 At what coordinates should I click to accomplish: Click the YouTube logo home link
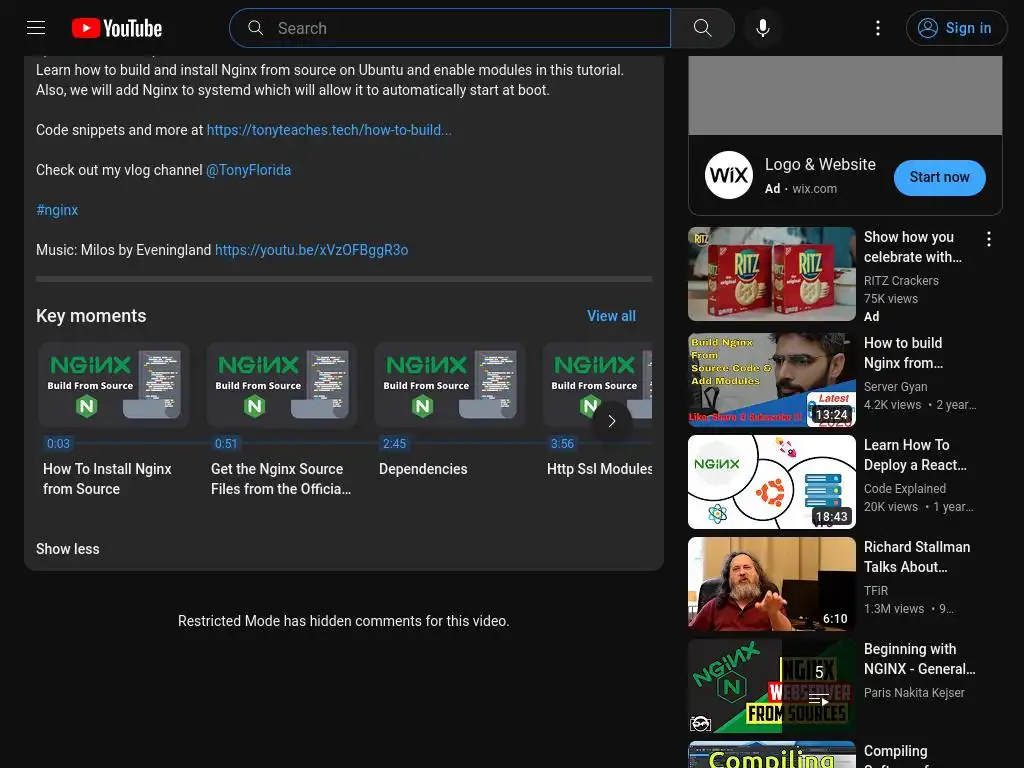tap(117, 28)
